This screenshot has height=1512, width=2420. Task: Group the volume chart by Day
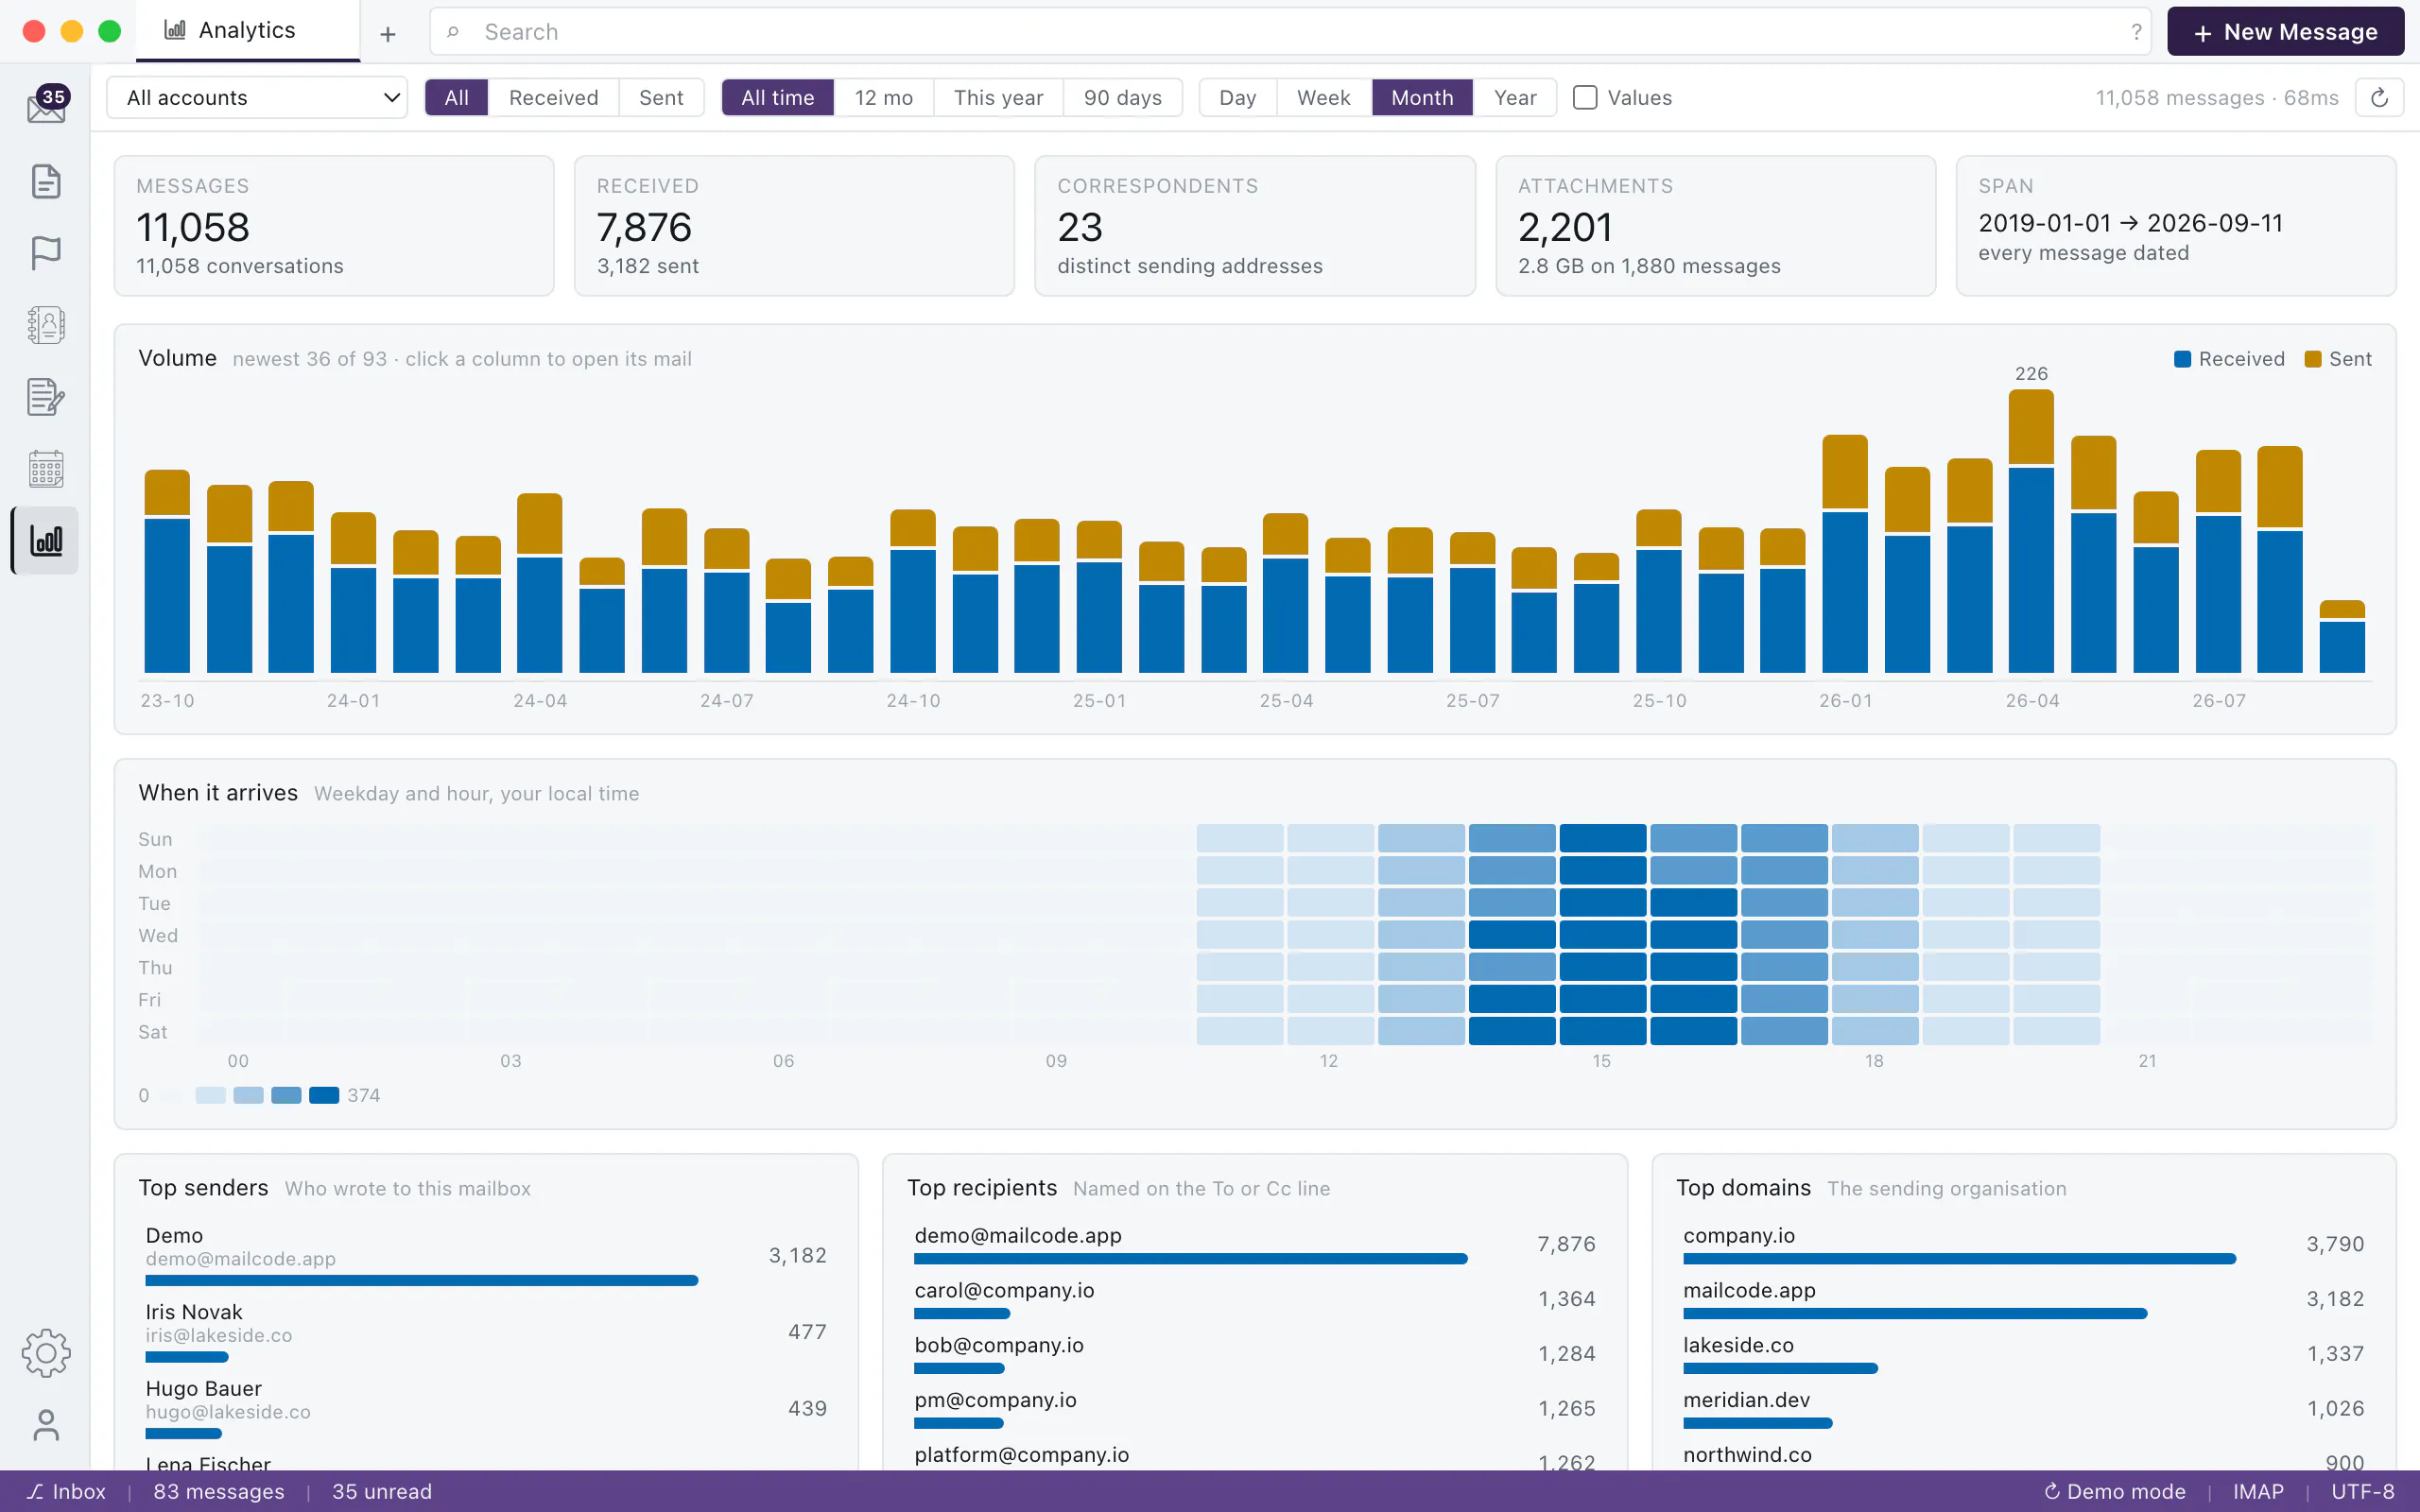(x=1237, y=97)
